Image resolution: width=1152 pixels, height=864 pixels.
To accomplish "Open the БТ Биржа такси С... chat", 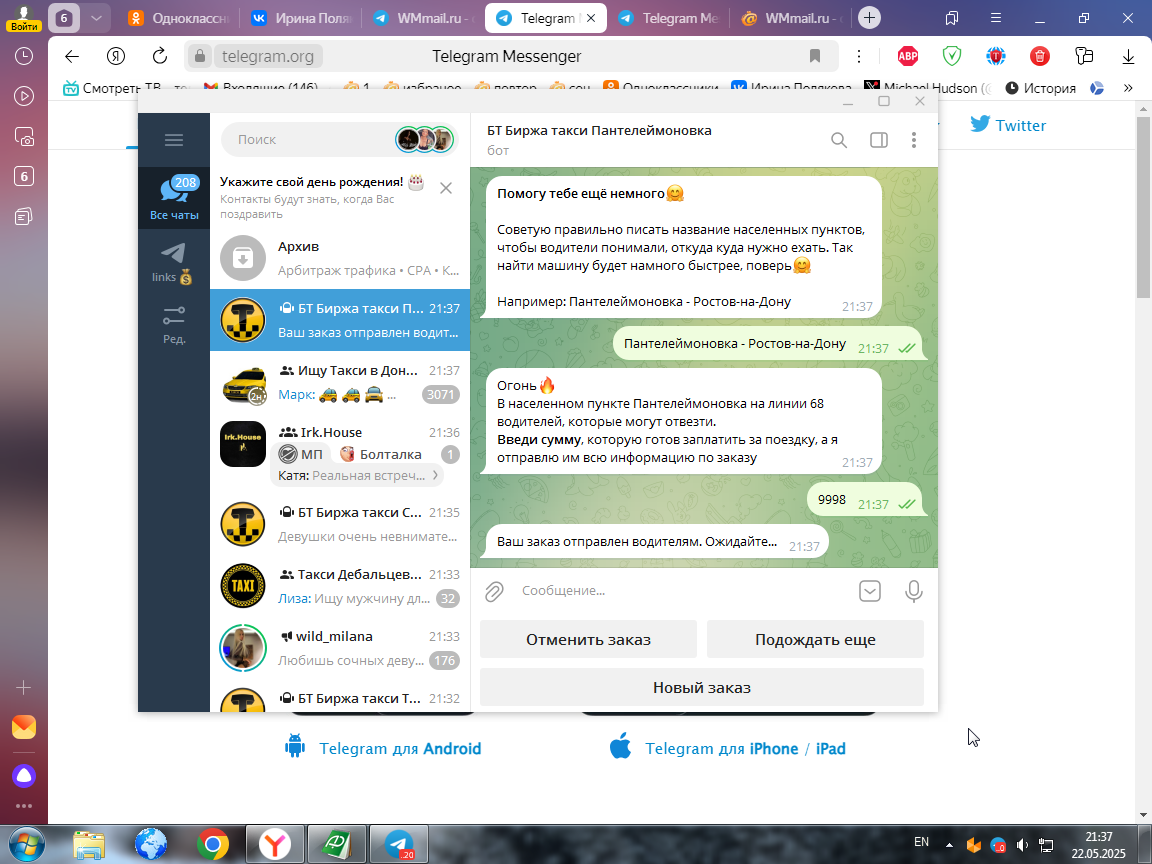I will [339, 524].
